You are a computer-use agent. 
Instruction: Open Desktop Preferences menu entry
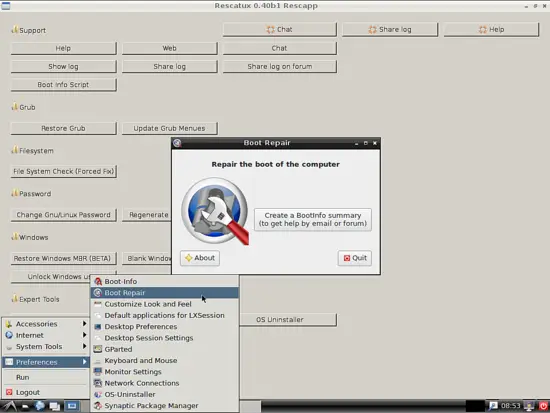coord(165,327)
